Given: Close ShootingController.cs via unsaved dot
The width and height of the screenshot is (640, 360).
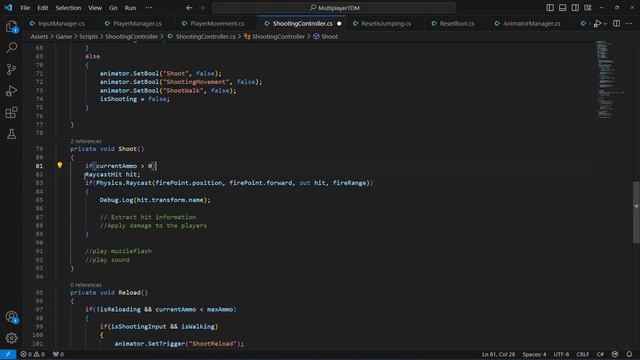Looking at the screenshot, I should [339, 24].
